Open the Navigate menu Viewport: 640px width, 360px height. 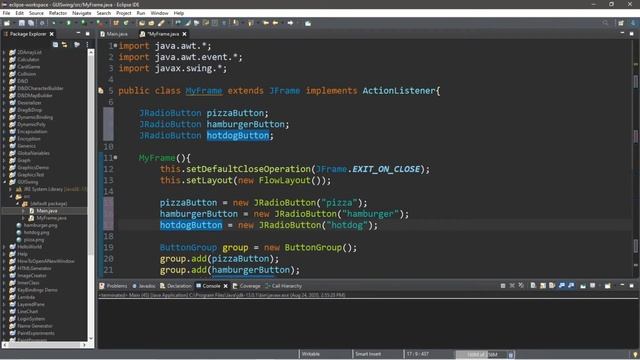[82, 13]
